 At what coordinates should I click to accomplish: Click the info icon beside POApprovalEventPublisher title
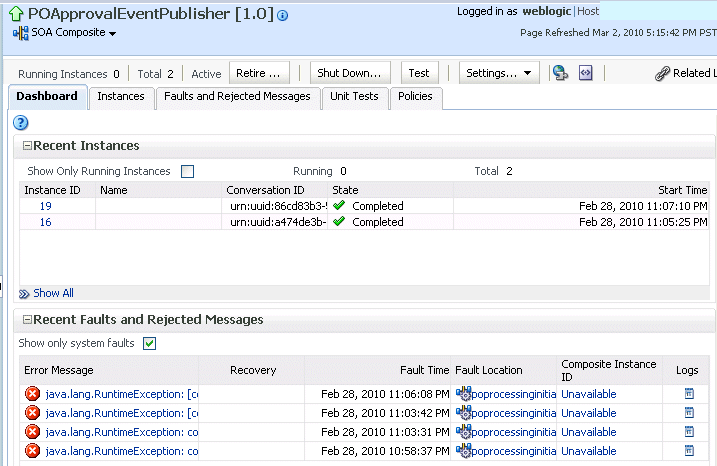coord(283,16)
